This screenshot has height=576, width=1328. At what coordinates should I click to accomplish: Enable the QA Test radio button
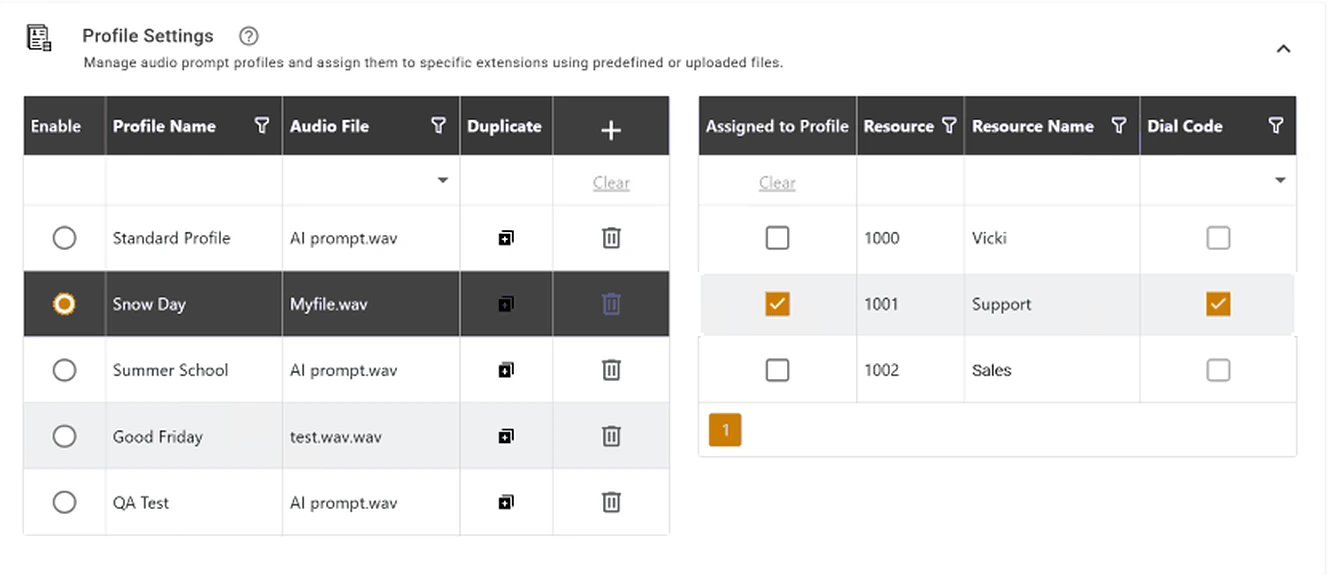[x=64, y=502]
